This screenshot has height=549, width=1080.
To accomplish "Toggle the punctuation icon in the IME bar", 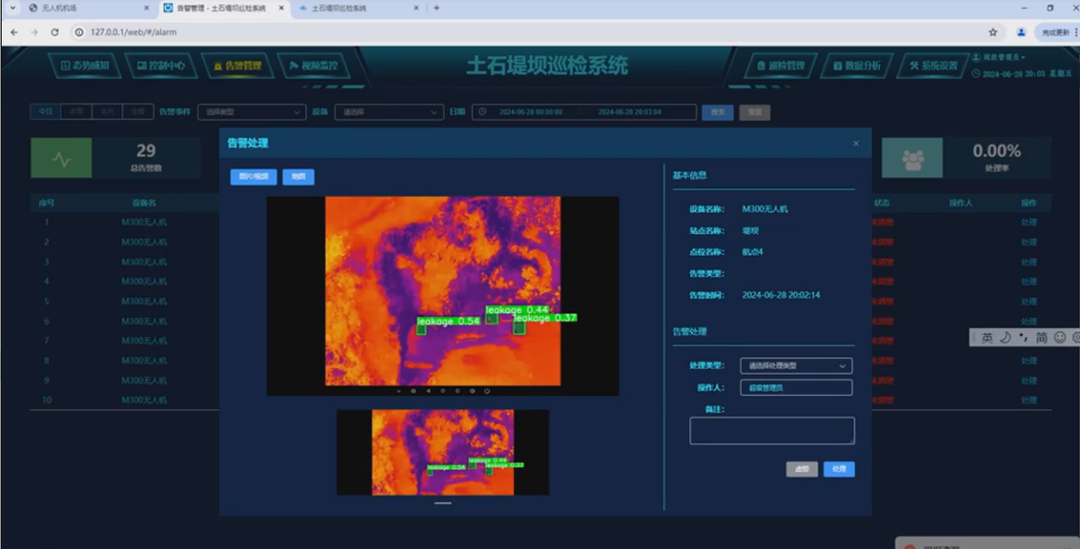I will point(1024,338).
